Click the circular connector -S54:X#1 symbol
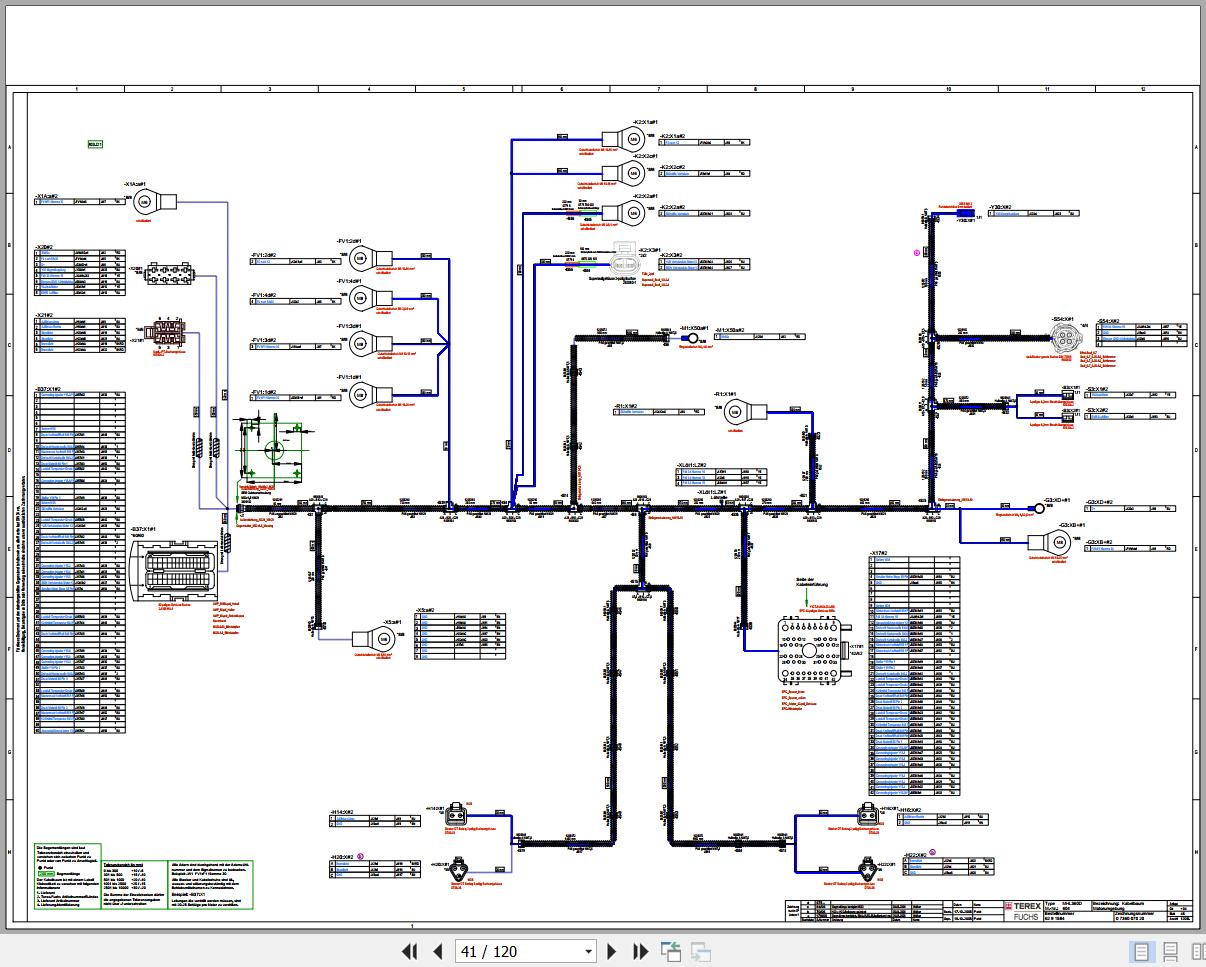Image resolution: width=1206 pixels, height=967 pixels. pyautogui.click(x=1067, y=339)
